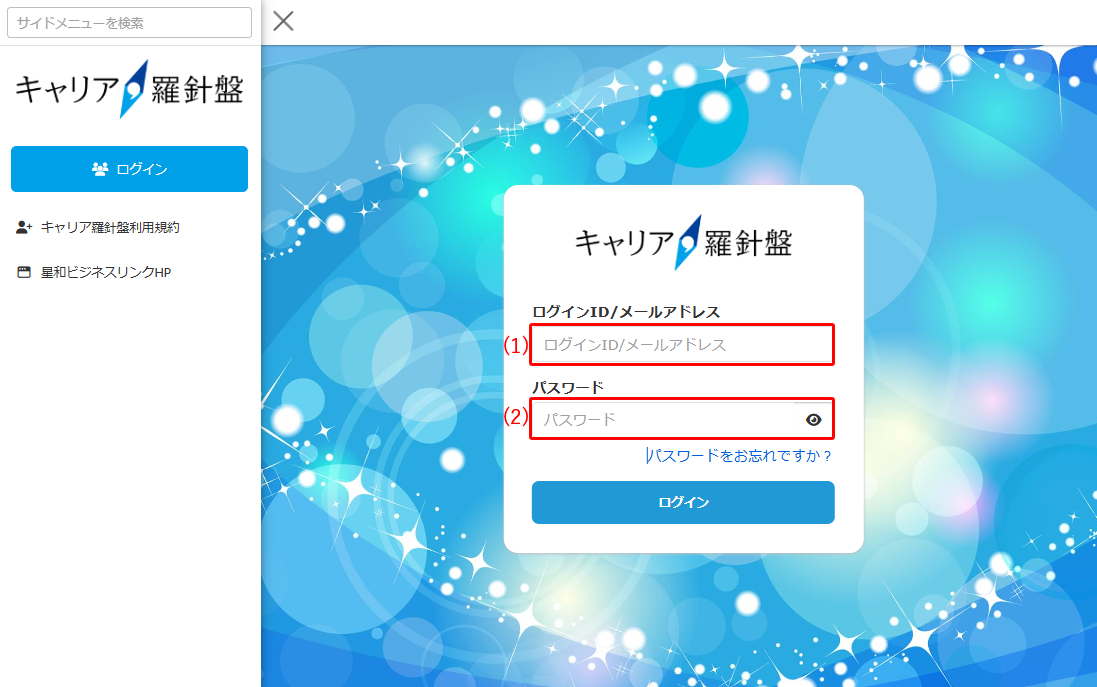Select the sidebar ログイン button
The height and width of the screenshot is (687, 1097).
pyautogui.click(x=129, y=169)
